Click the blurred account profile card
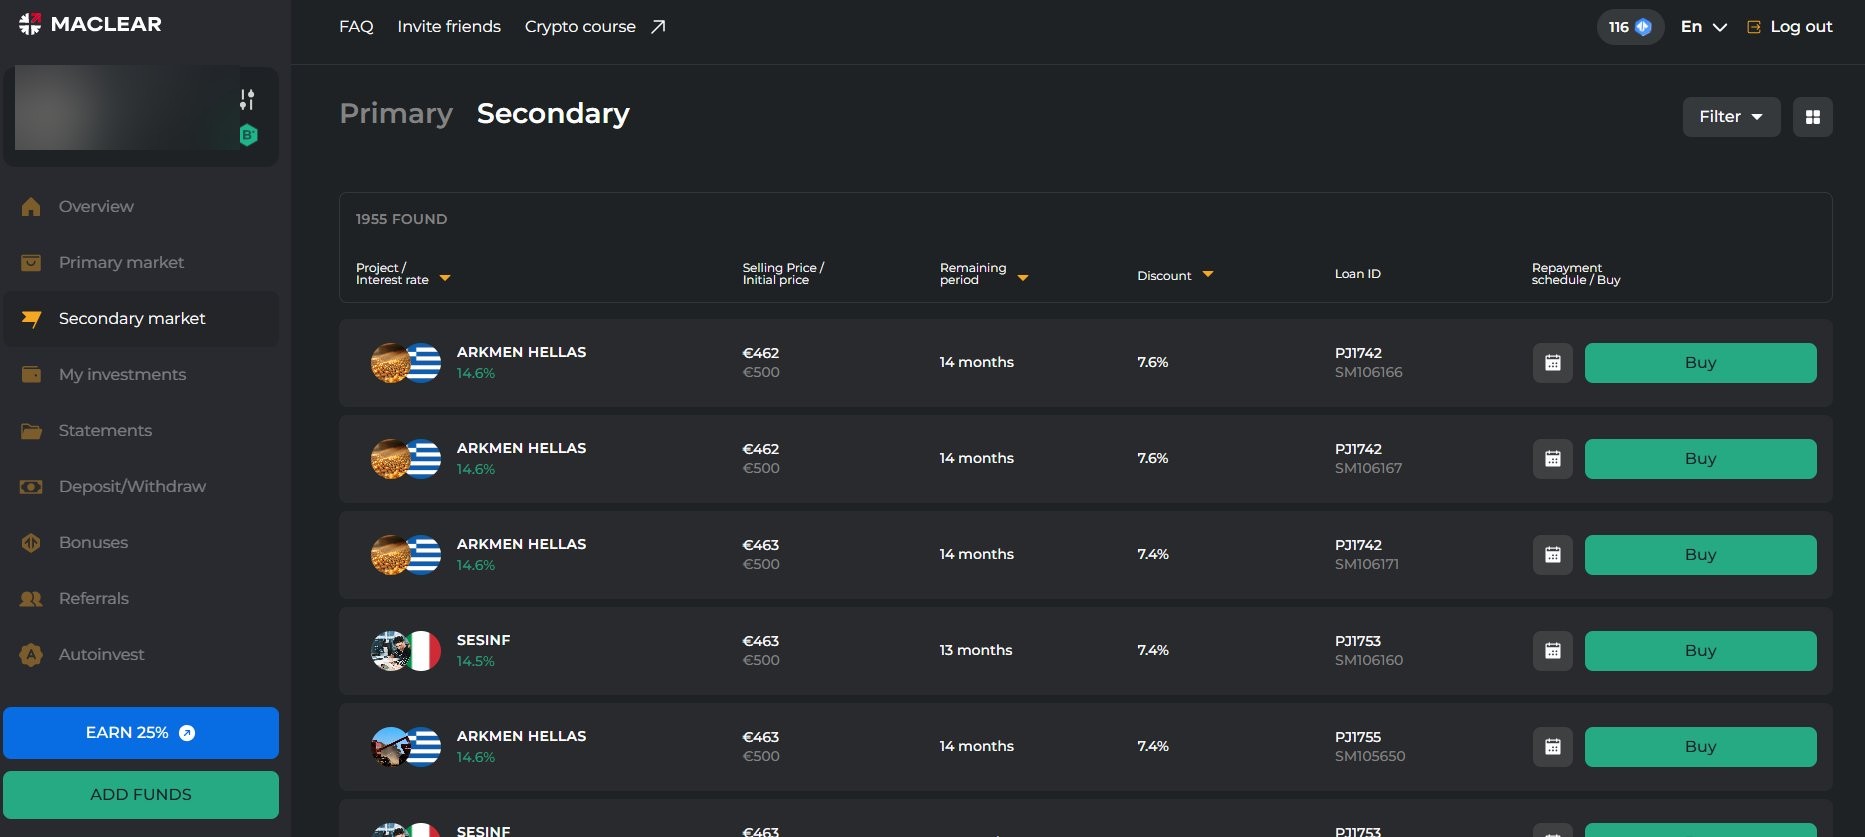The height and width of the screenshot is (837, 1865). coord(141,116)
